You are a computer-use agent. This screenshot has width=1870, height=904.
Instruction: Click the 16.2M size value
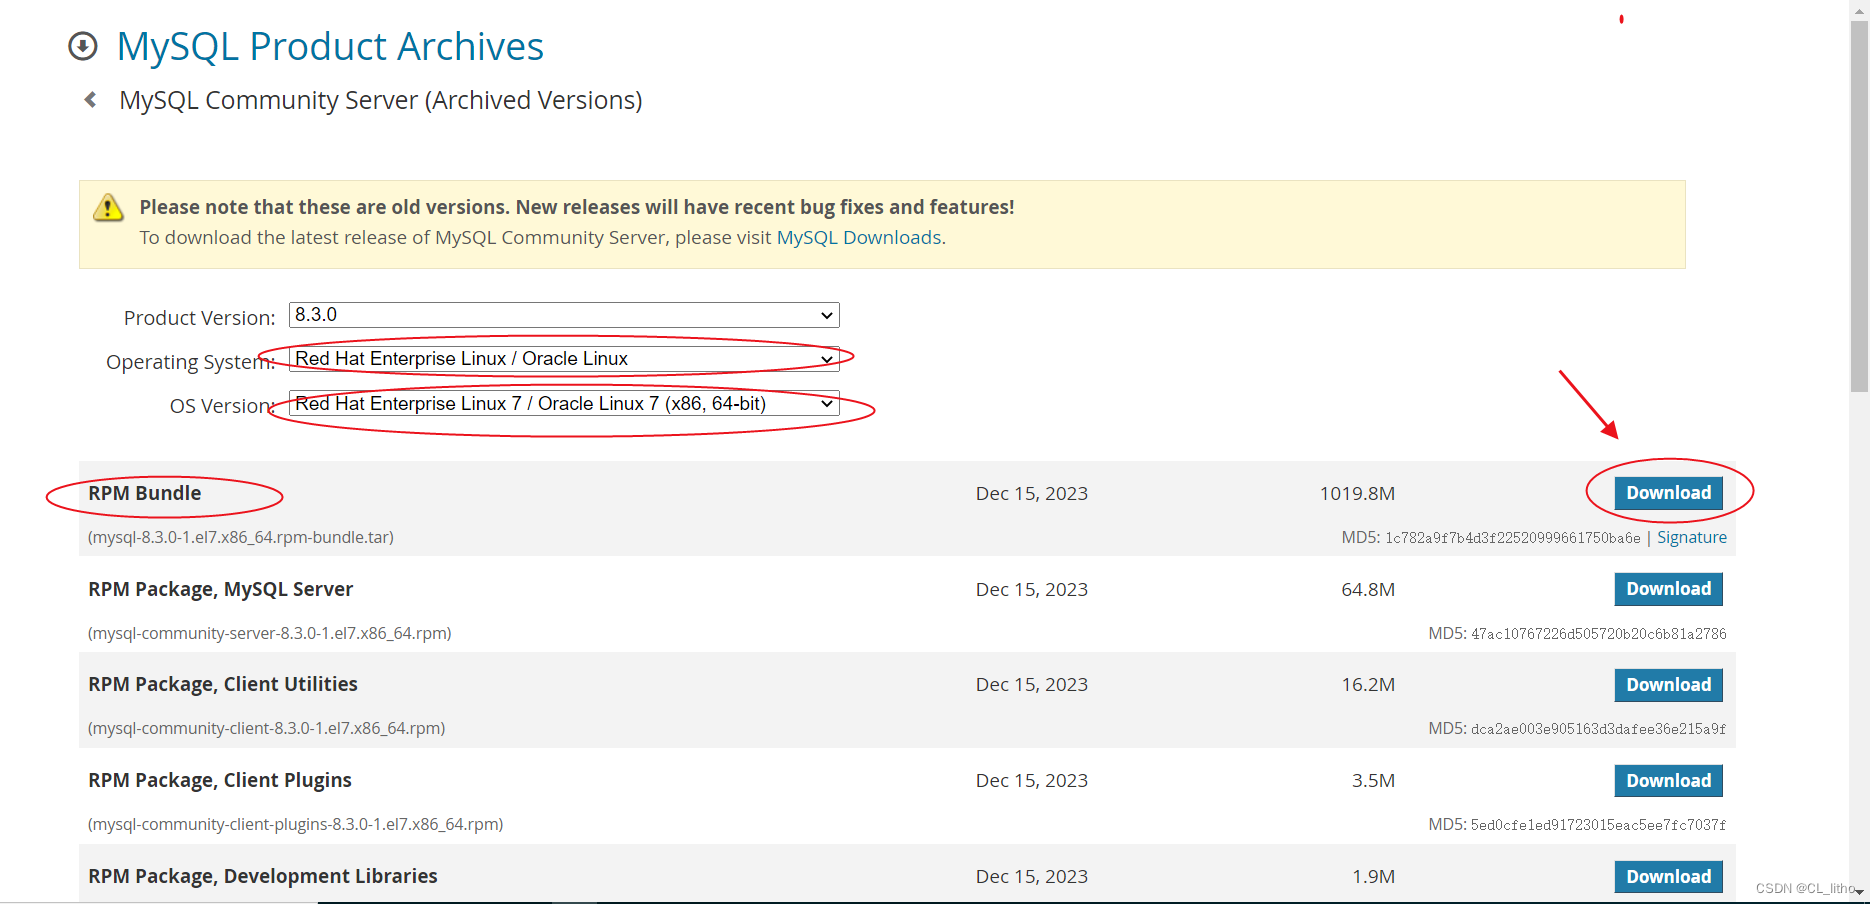1368,685
